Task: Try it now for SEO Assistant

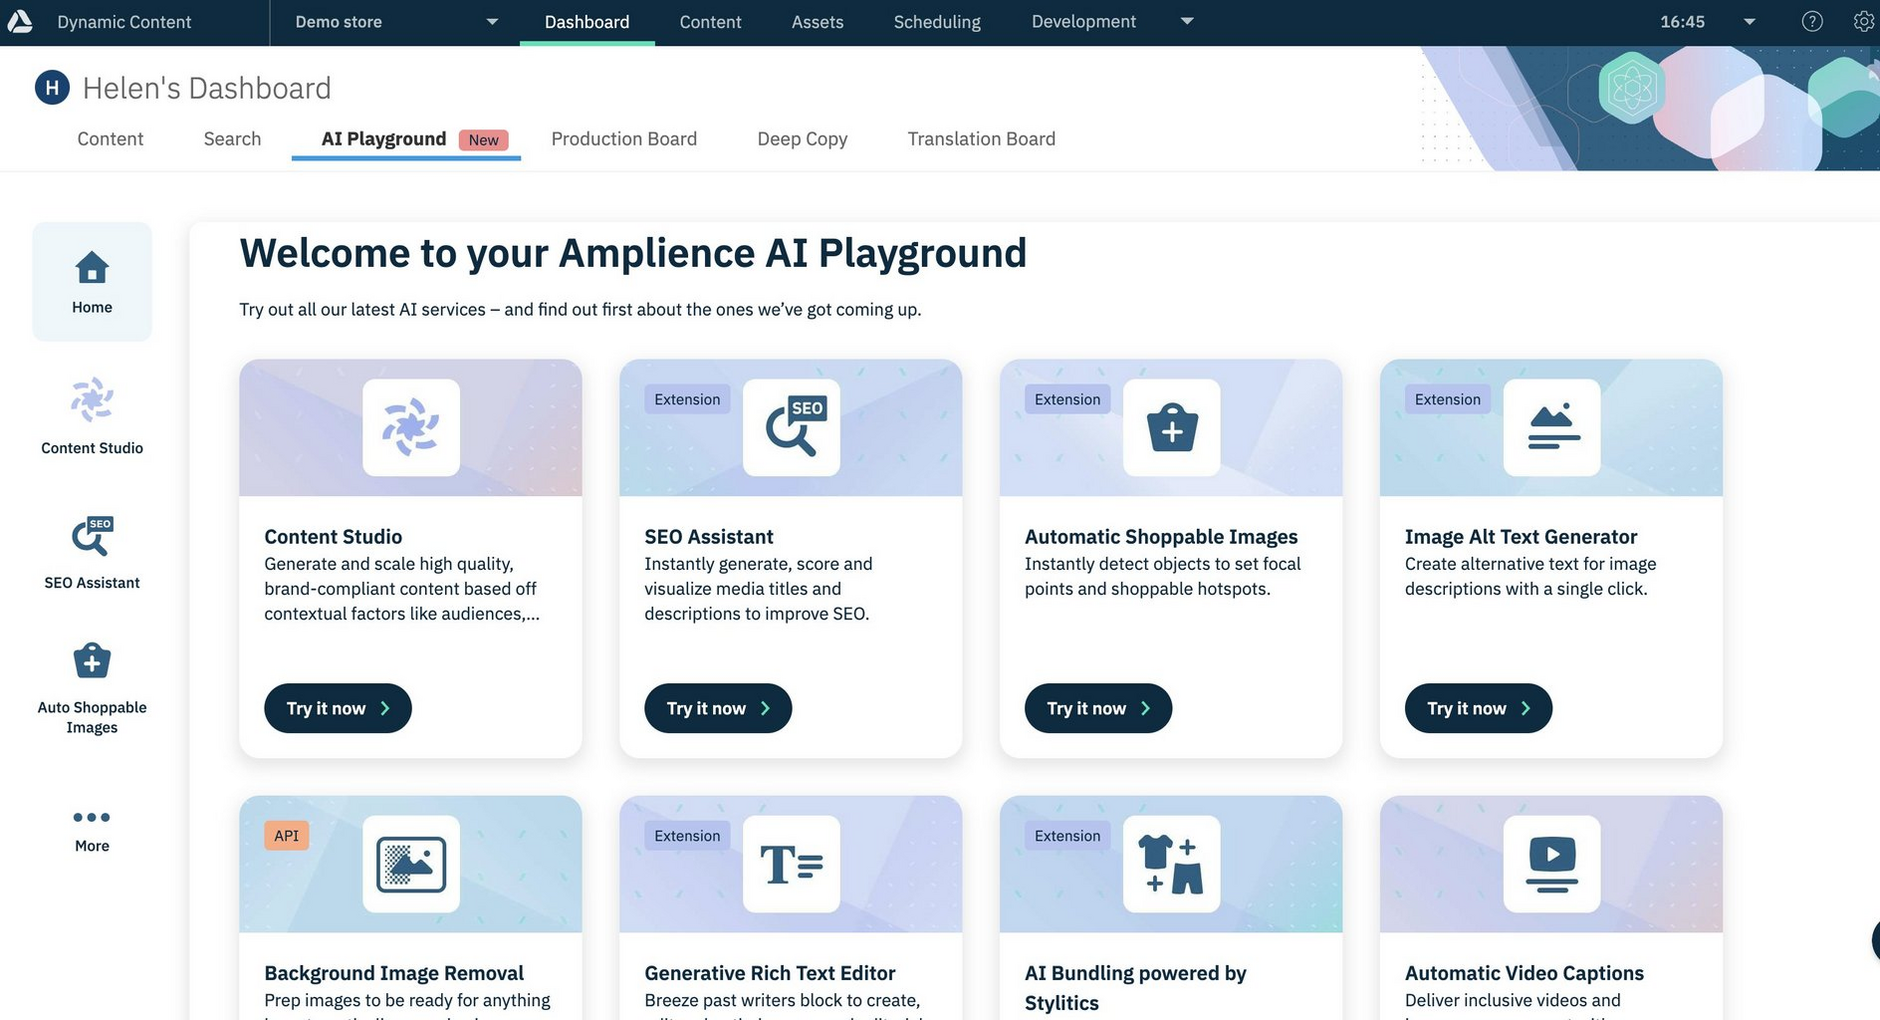Action: [718, 708]
